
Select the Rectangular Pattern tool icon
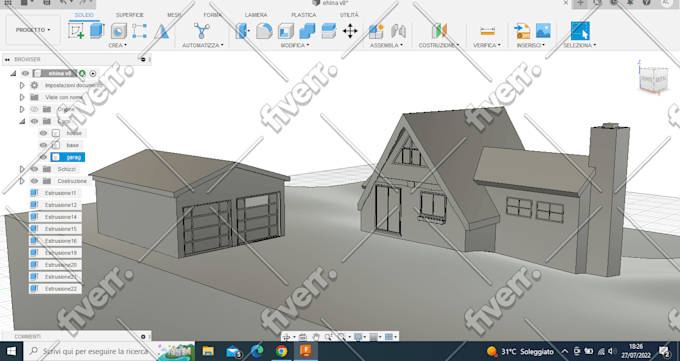pos(139,31)
